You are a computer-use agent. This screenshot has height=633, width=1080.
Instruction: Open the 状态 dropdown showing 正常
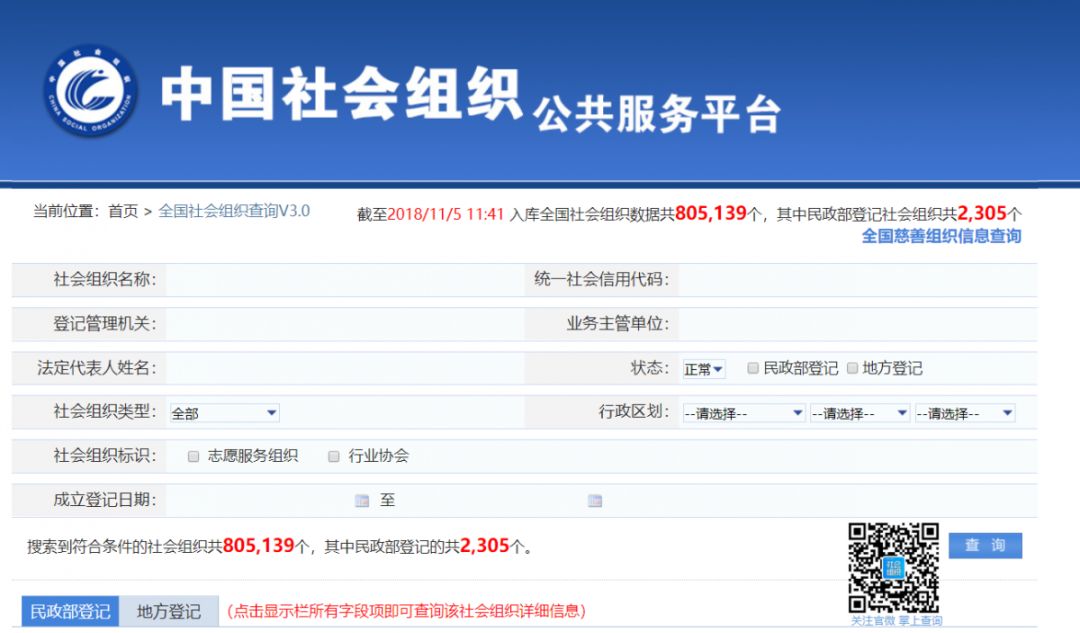pyautogui.click(x=704, y=369)
